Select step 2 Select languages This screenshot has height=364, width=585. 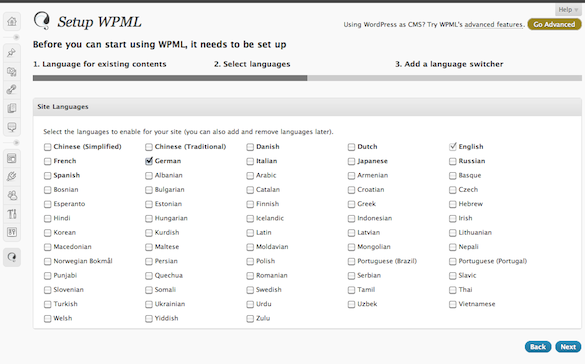(x=252, y=64)
